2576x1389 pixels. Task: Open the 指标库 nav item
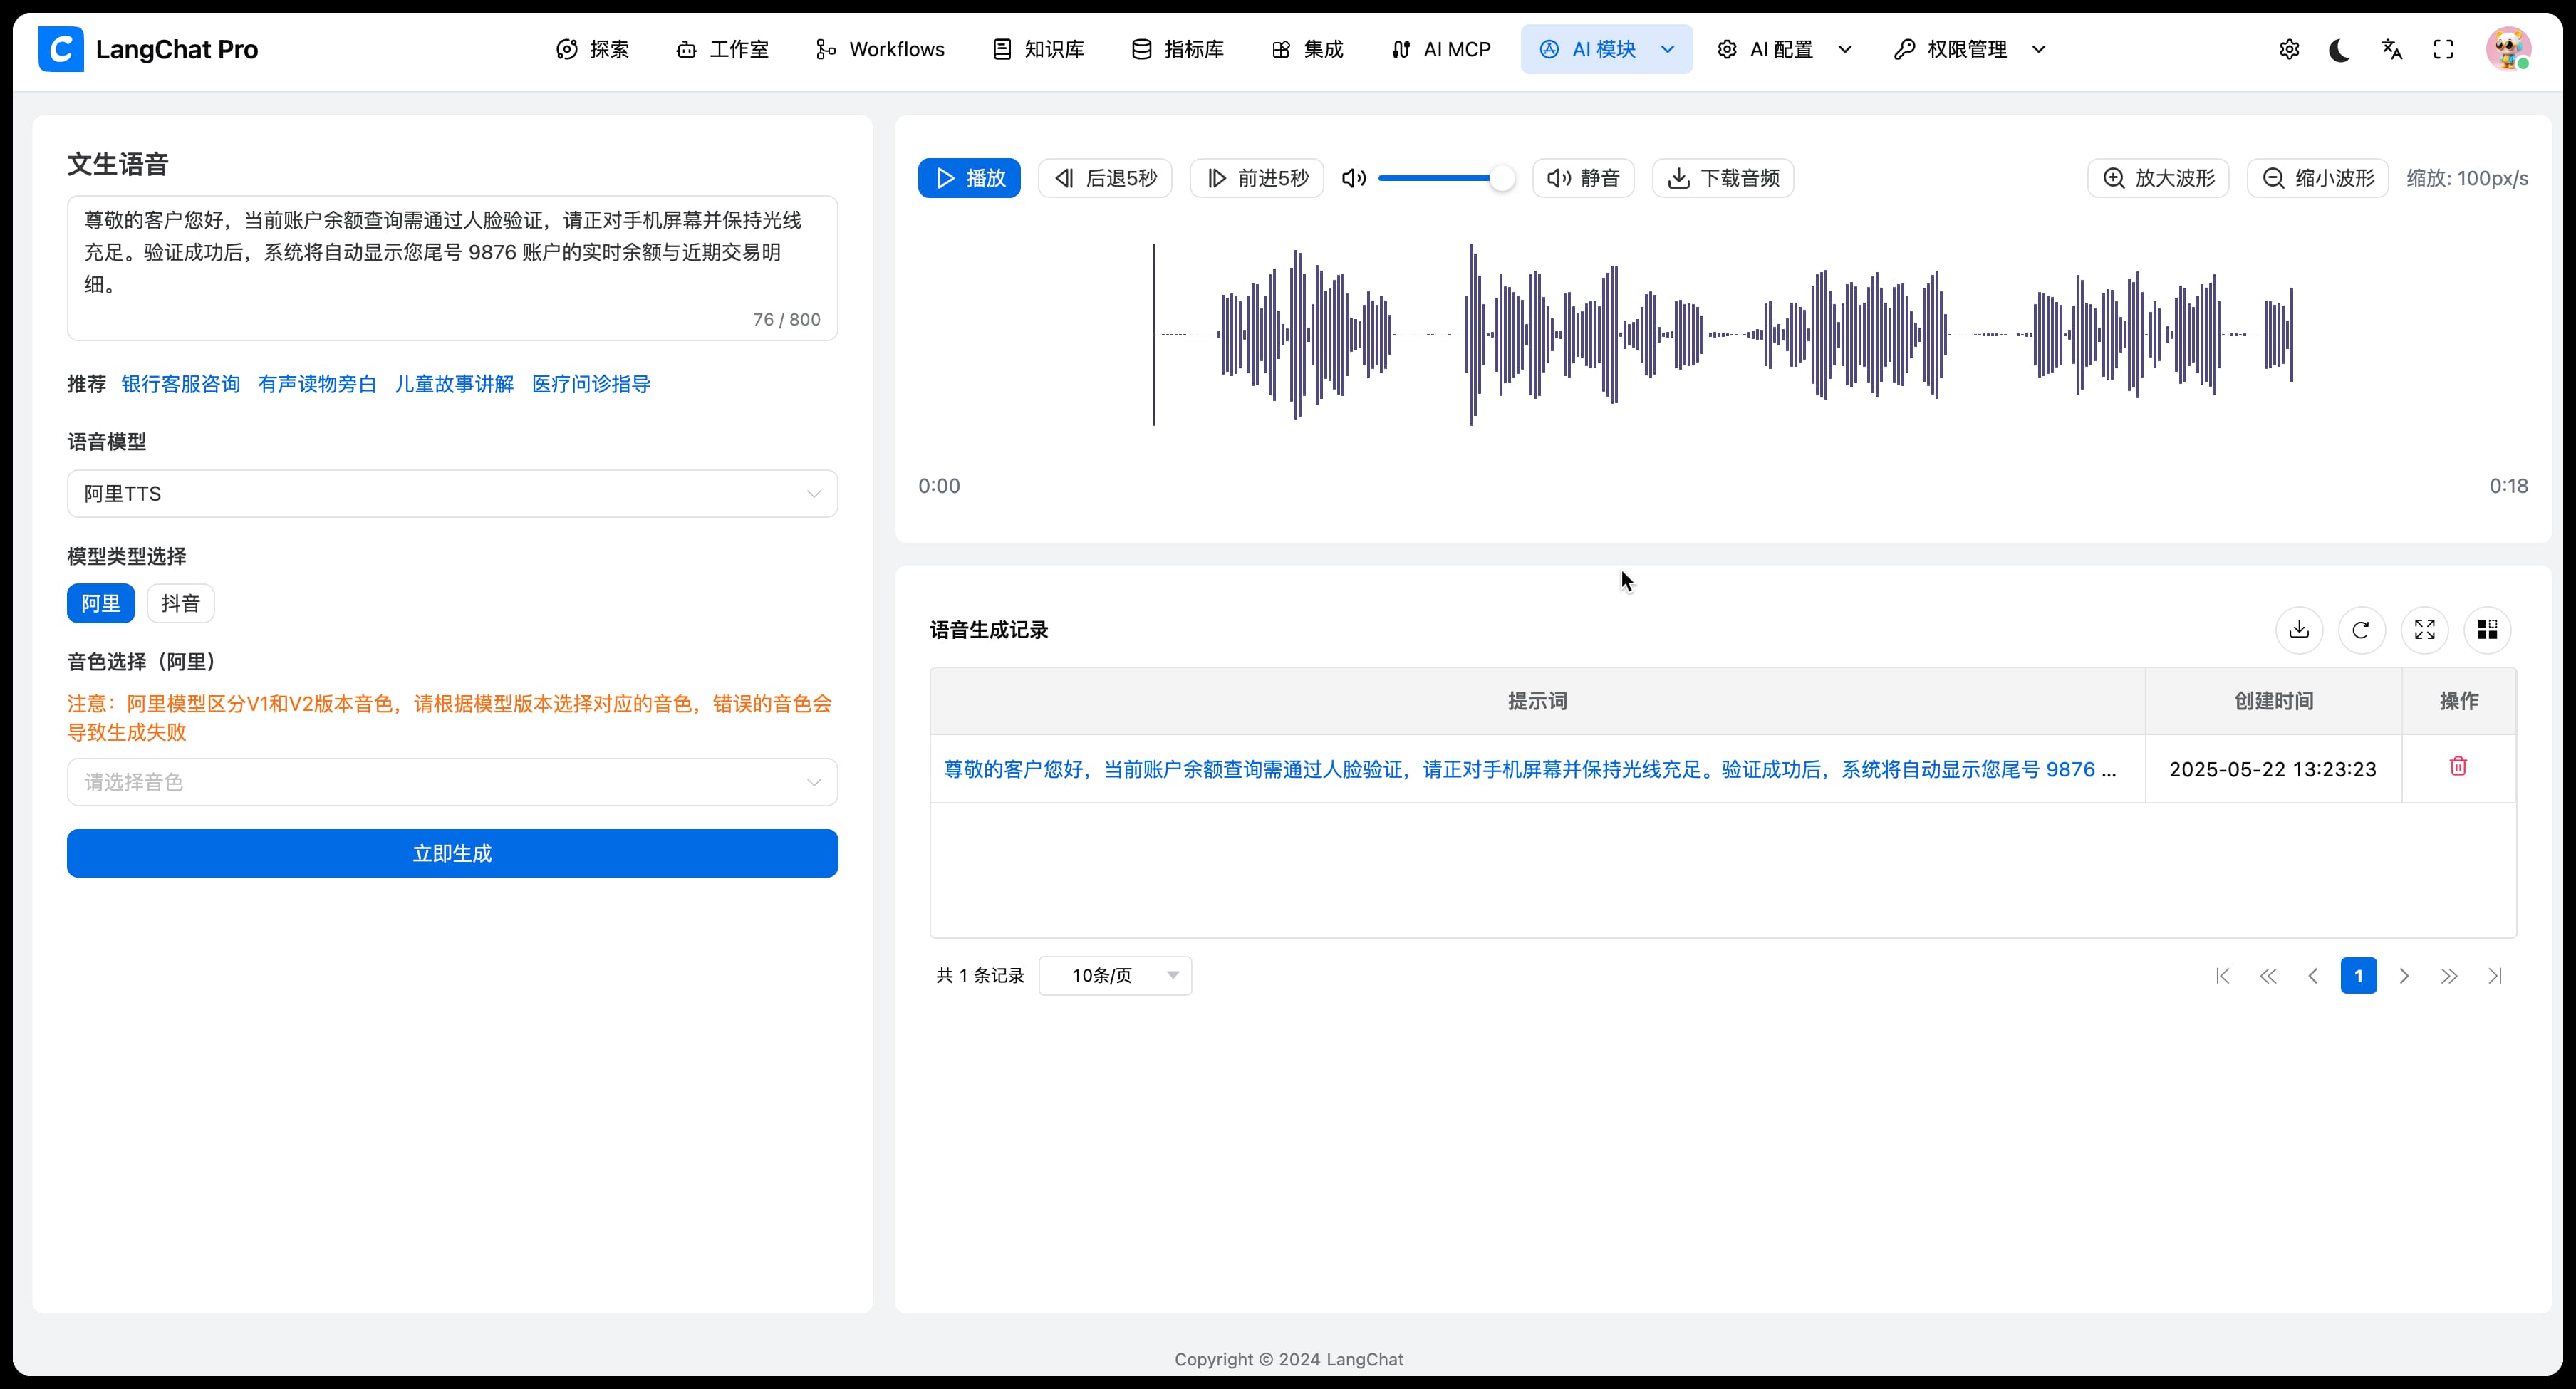coord(1178,49)
